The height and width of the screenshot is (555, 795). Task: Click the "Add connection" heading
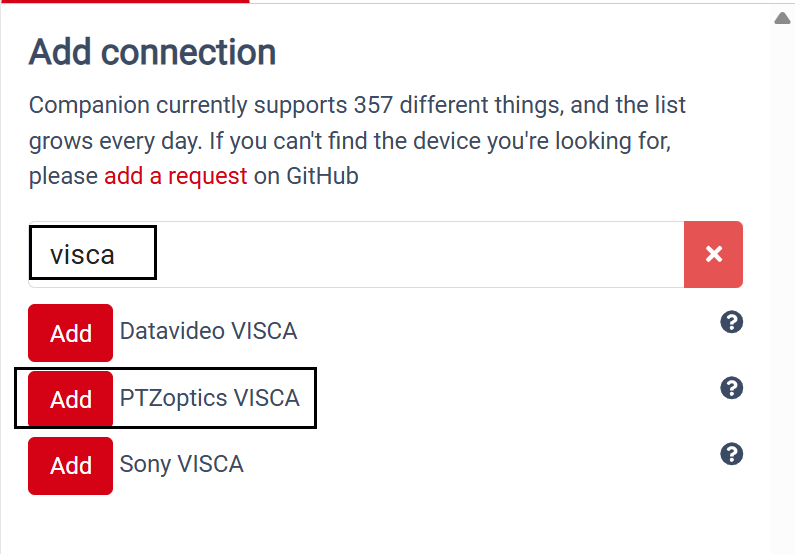coord(152,52)
